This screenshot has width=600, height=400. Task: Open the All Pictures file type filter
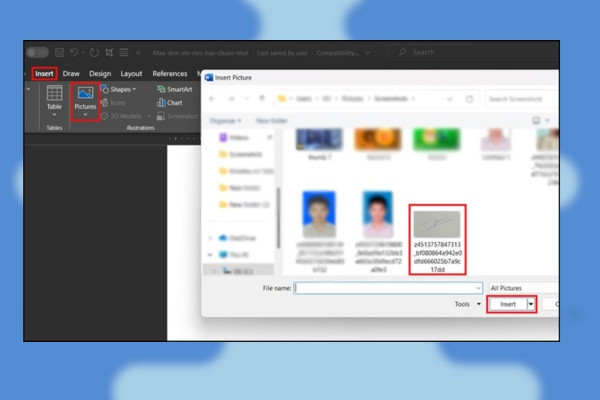[524, 288]
